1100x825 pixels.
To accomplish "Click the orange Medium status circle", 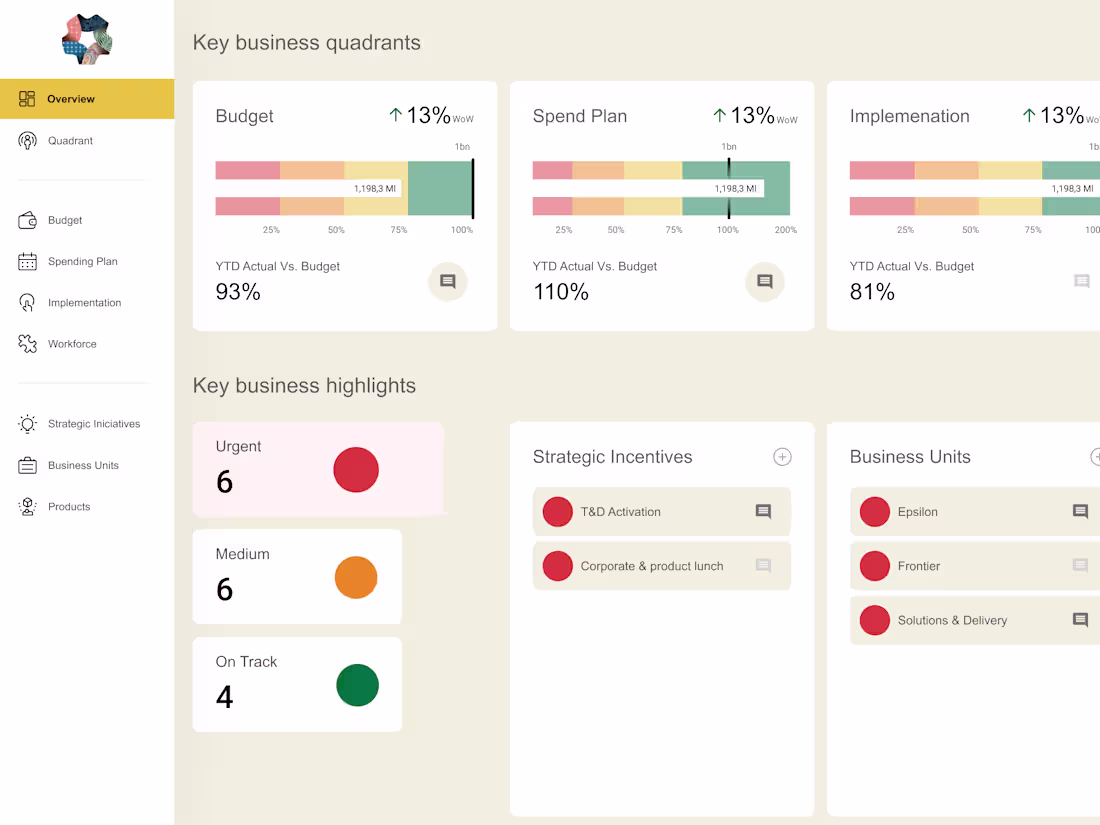I will (x=356, y=578).
